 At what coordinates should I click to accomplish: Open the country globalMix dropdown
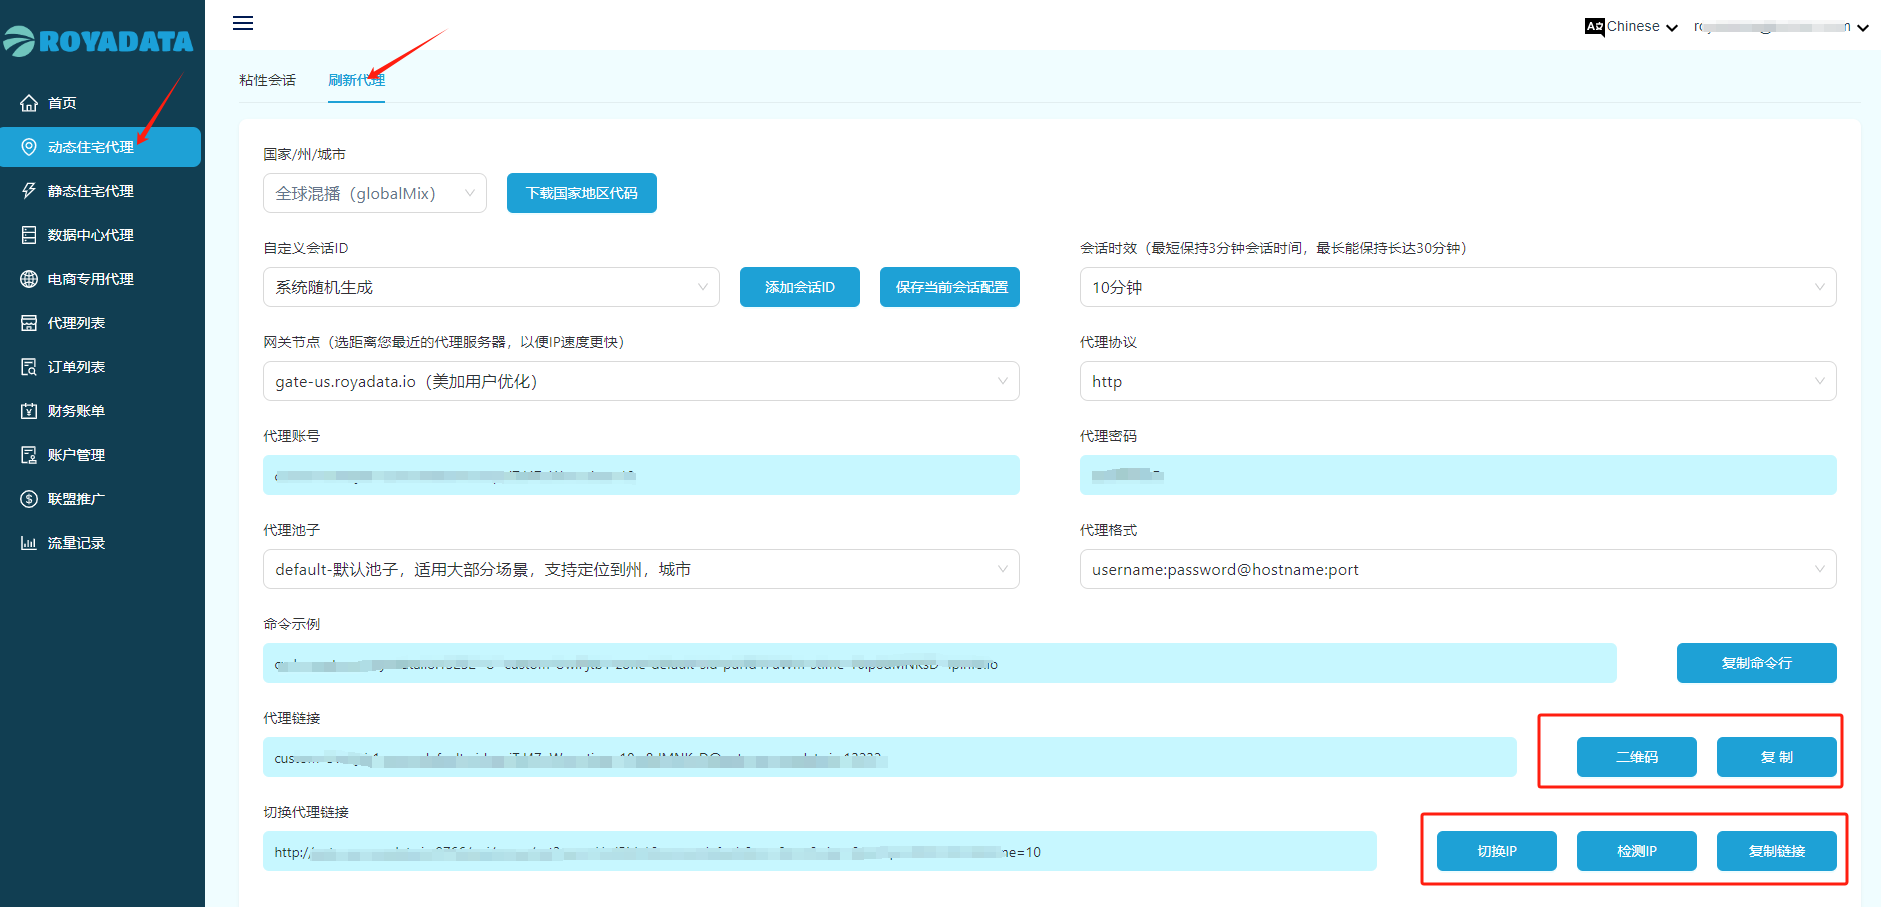pyautogui.click(x=374, y=193)
